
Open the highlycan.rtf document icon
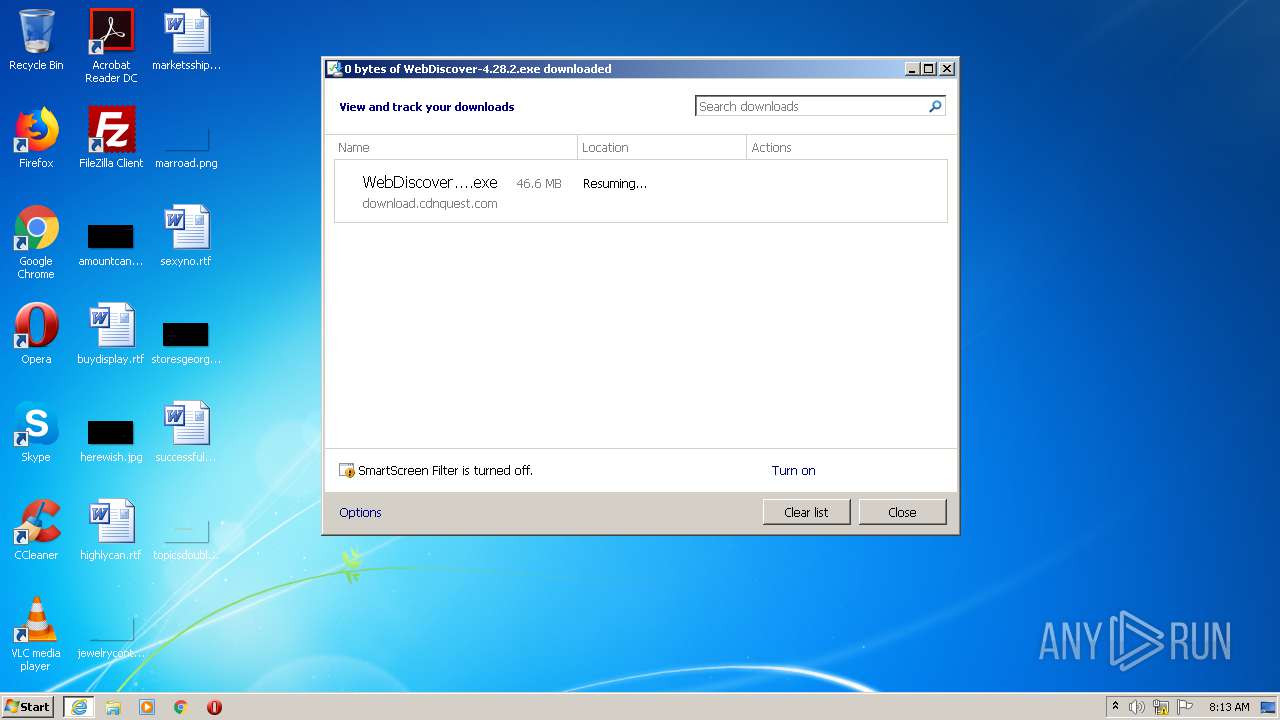pyautogui.click(x=111, y=530)
